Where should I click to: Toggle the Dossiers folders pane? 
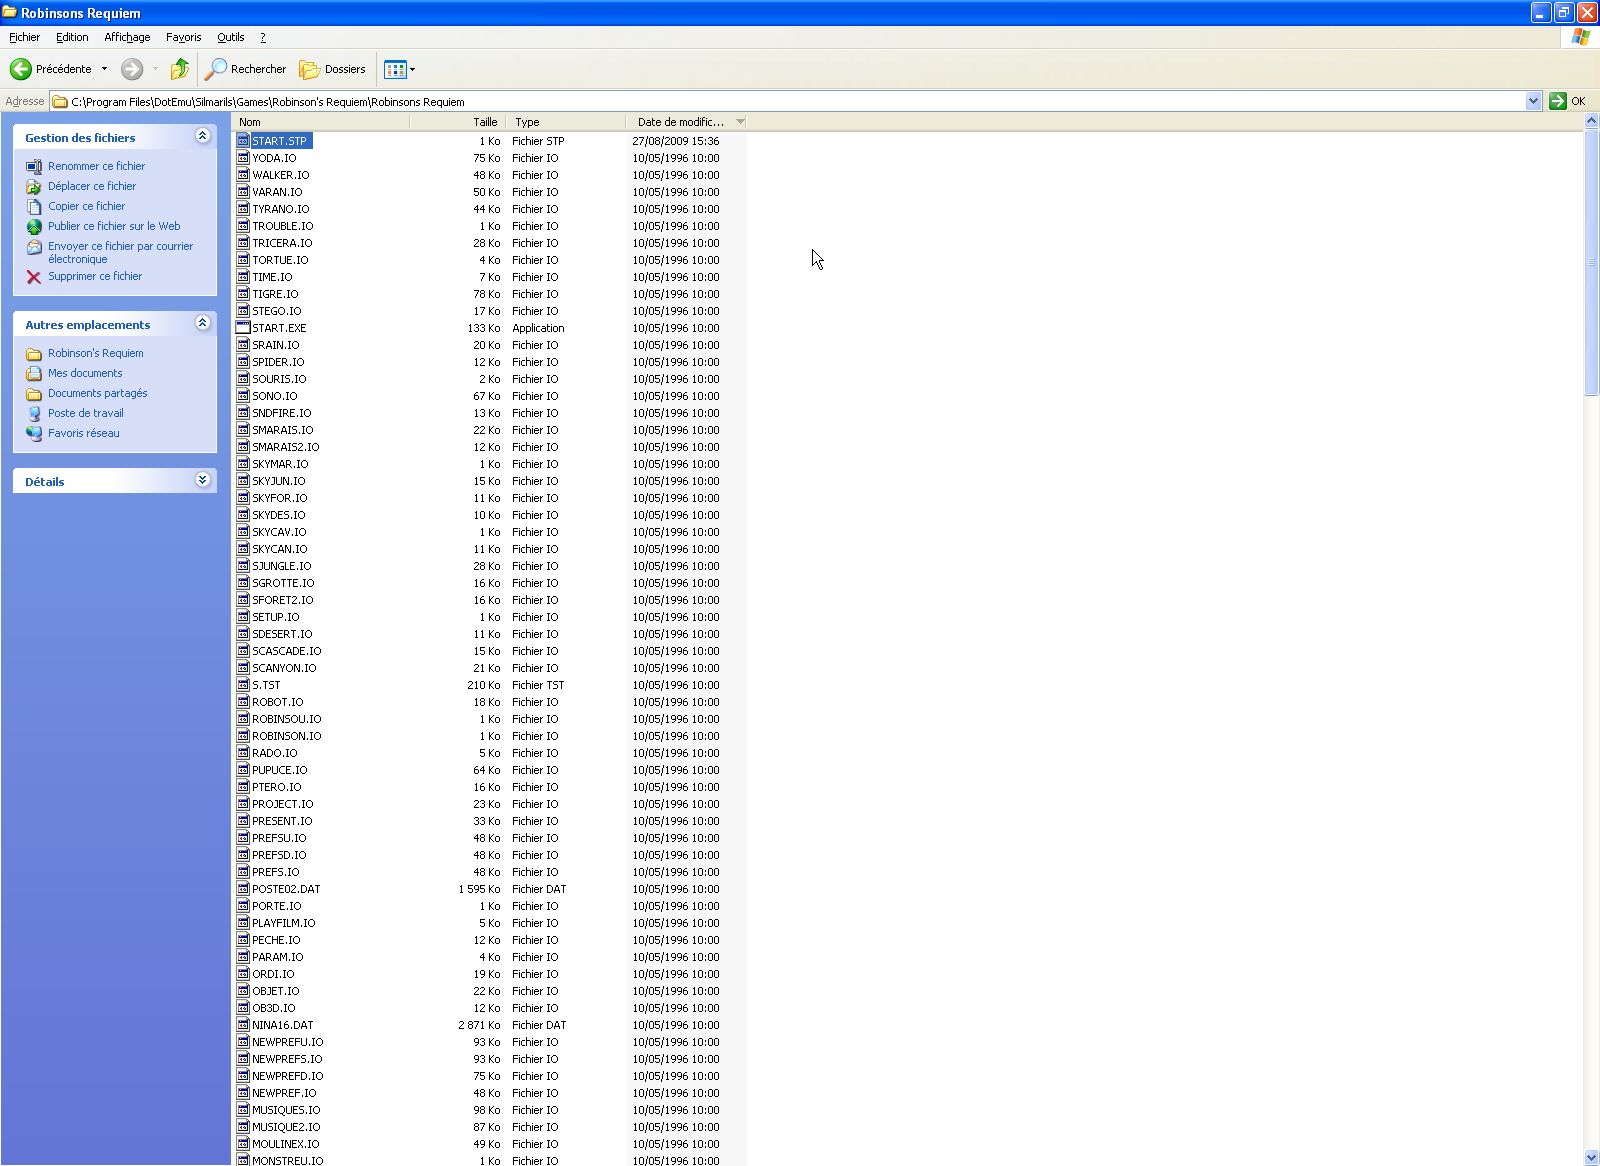pos(333,69)
